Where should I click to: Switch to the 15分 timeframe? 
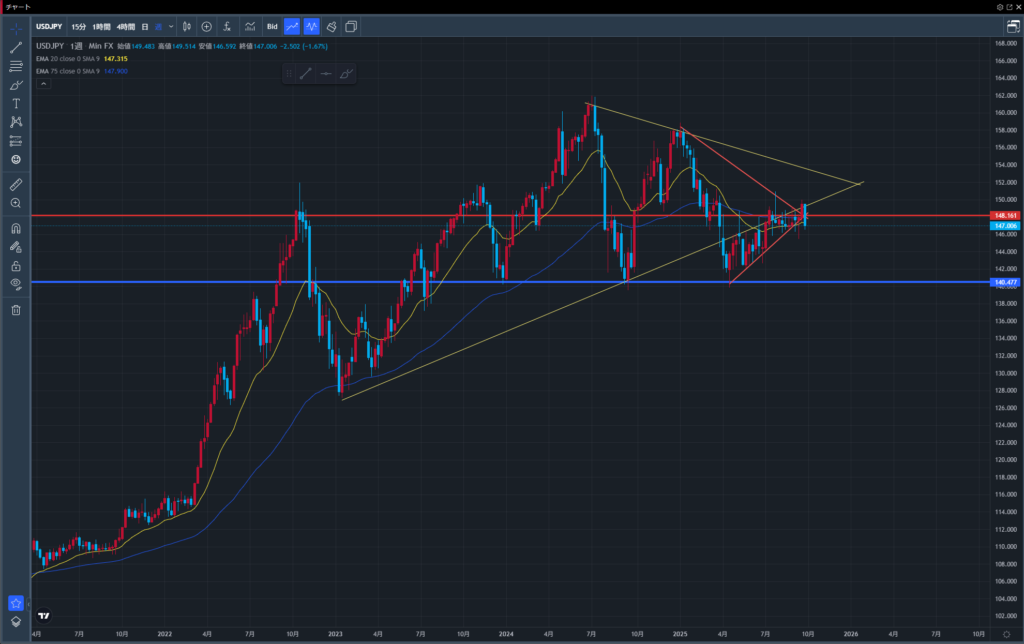pyautogui.click(x=79, y=26)
